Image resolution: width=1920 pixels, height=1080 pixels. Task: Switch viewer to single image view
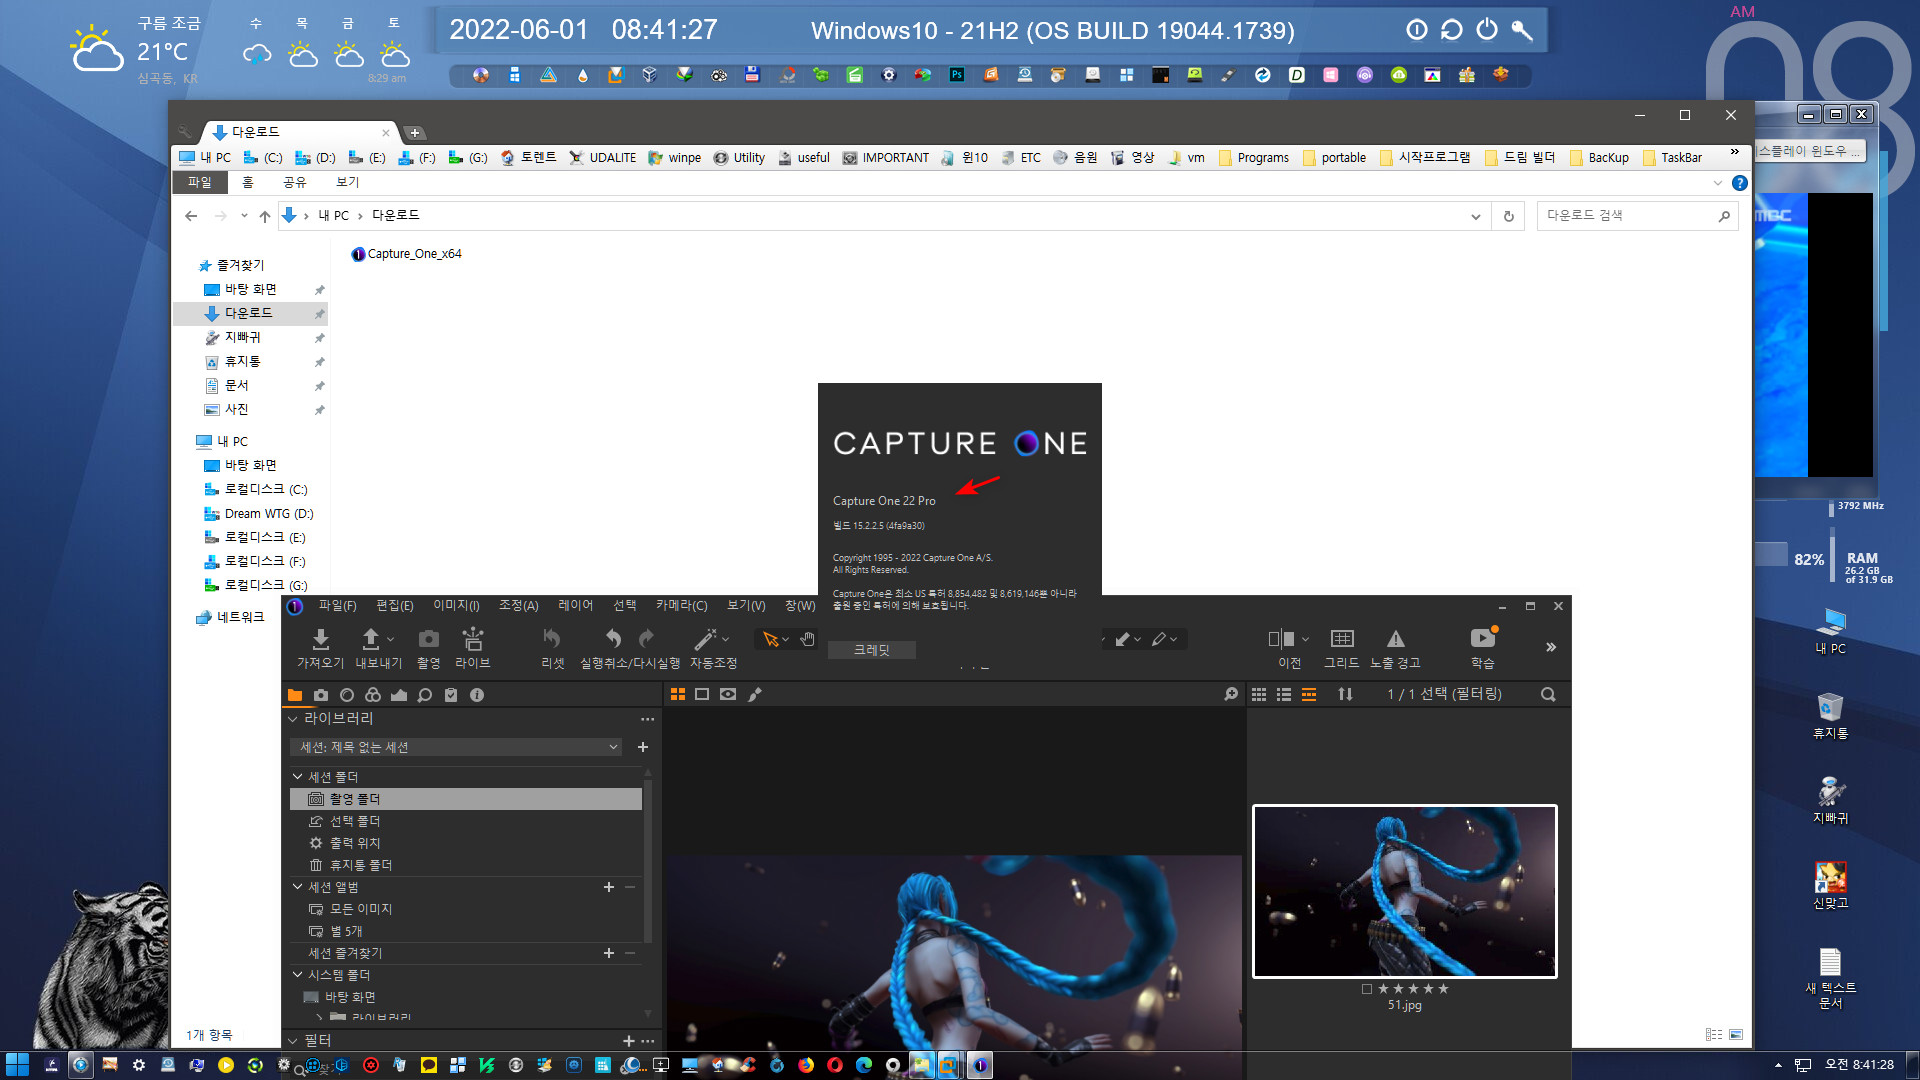point(702,694)
